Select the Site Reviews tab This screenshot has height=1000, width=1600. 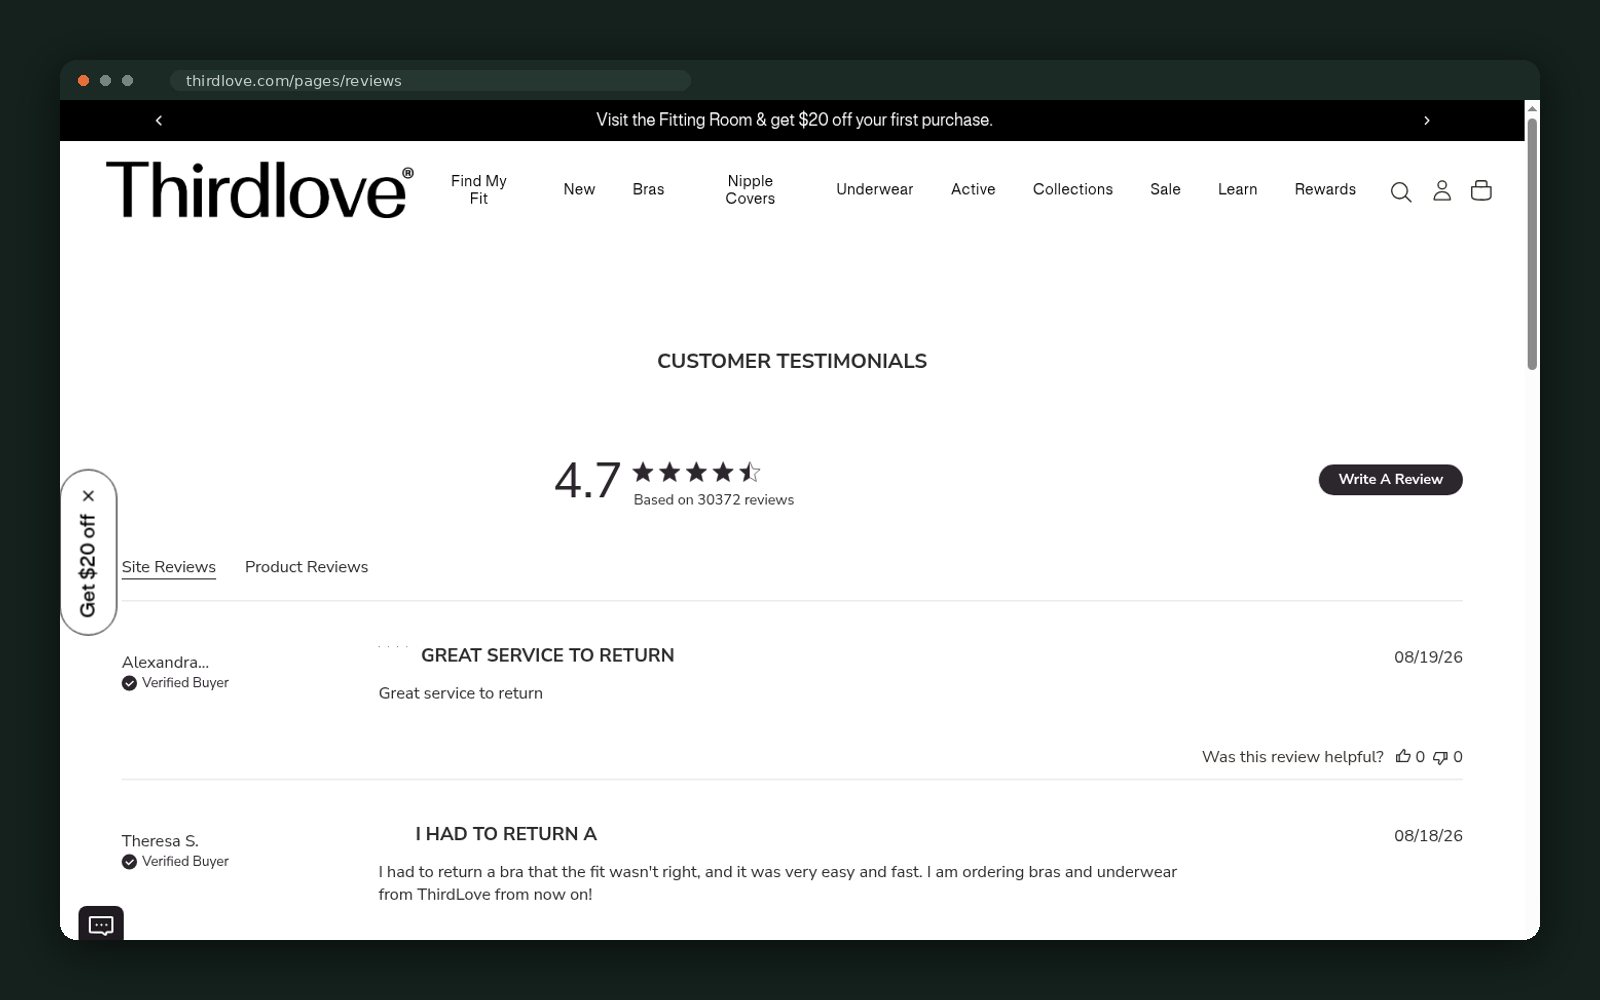tap(169, 567)
